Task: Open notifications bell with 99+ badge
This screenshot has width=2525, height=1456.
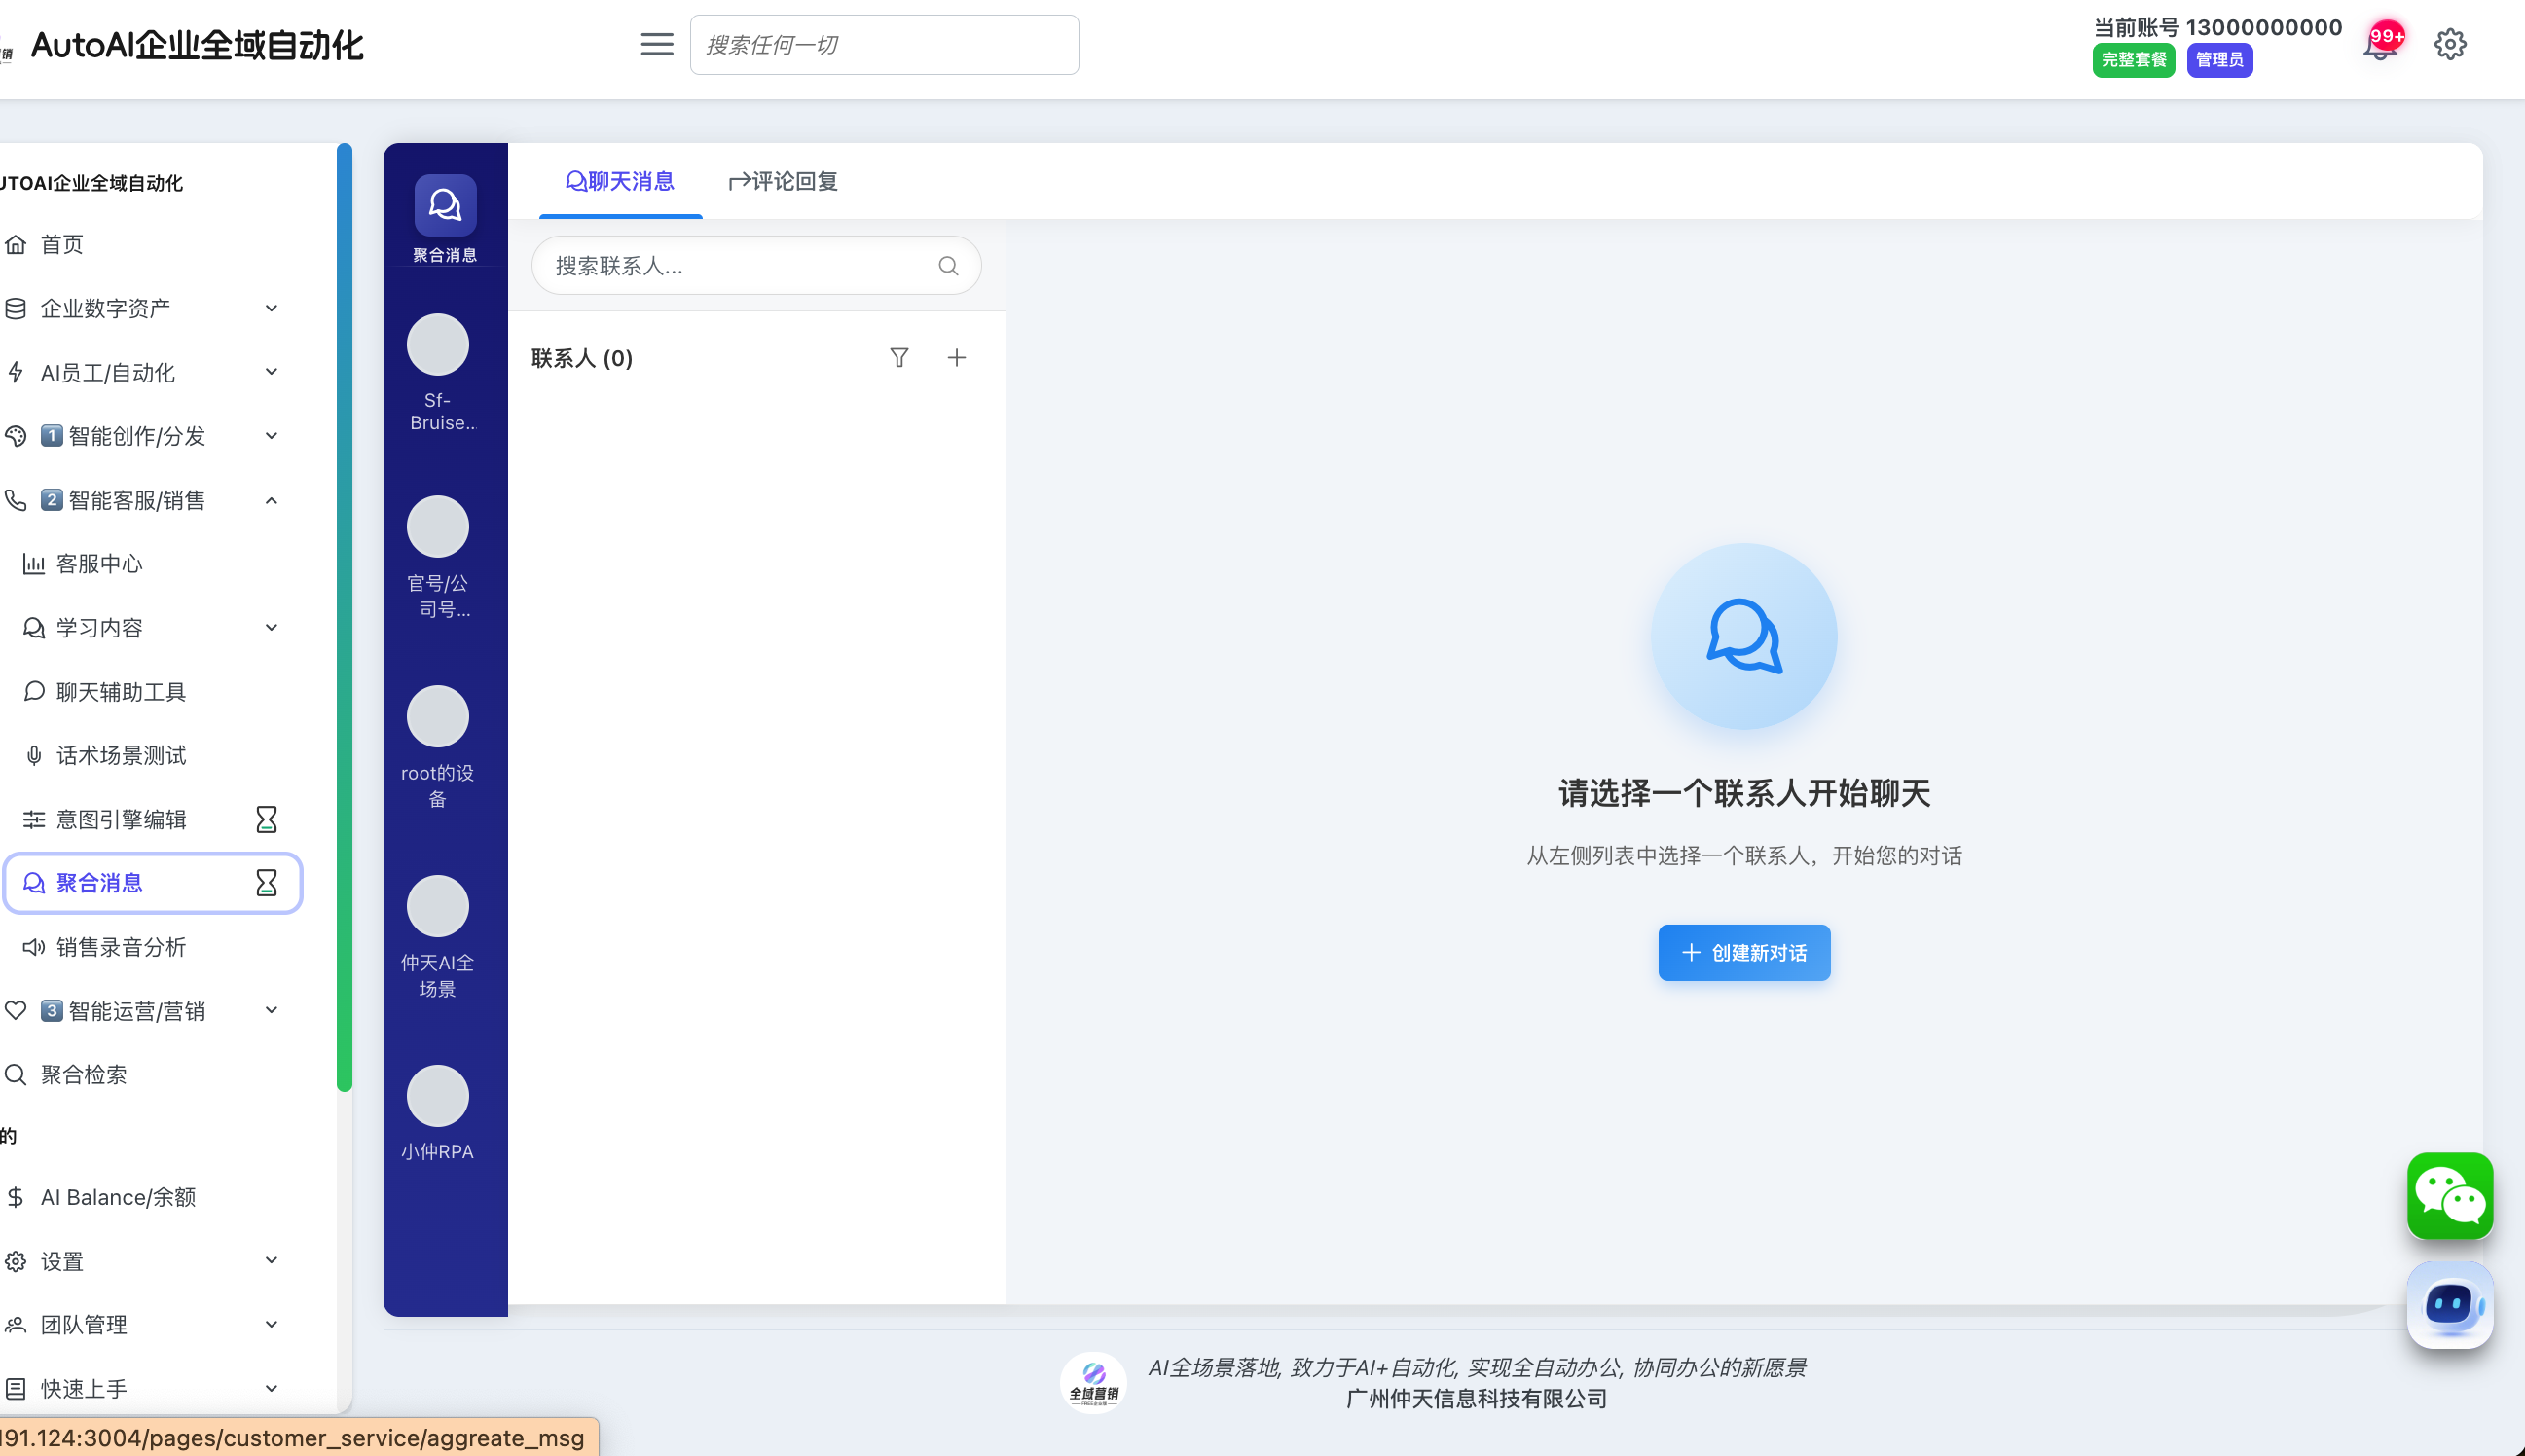Action: [2381, 45]
